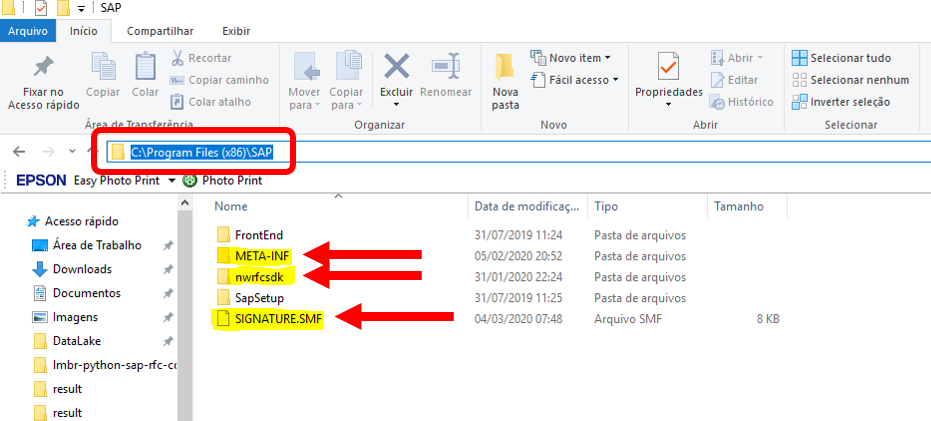Open Acesso rápido in navigation pane
Screen dimensions: 931x421
pyautogui.click(x=74, y=221)
